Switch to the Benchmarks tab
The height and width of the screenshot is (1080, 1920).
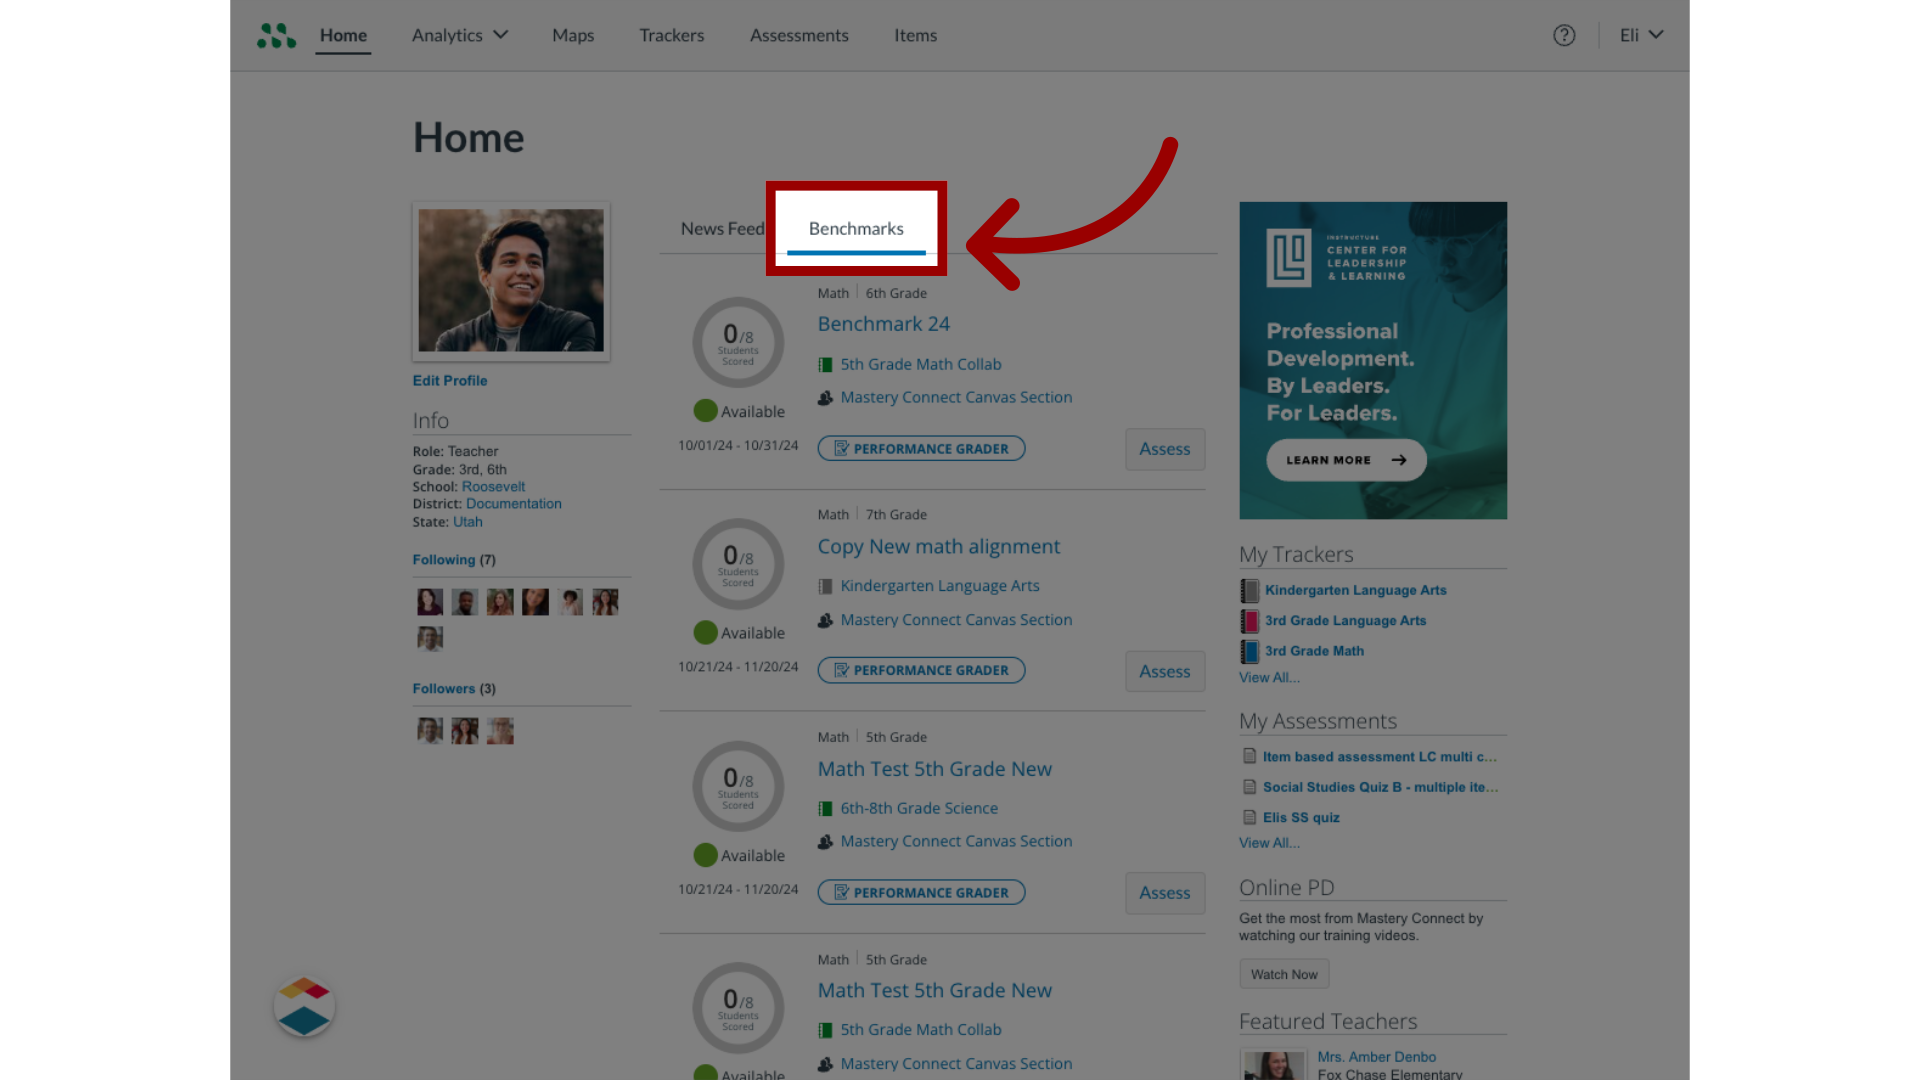coord(856,227)
